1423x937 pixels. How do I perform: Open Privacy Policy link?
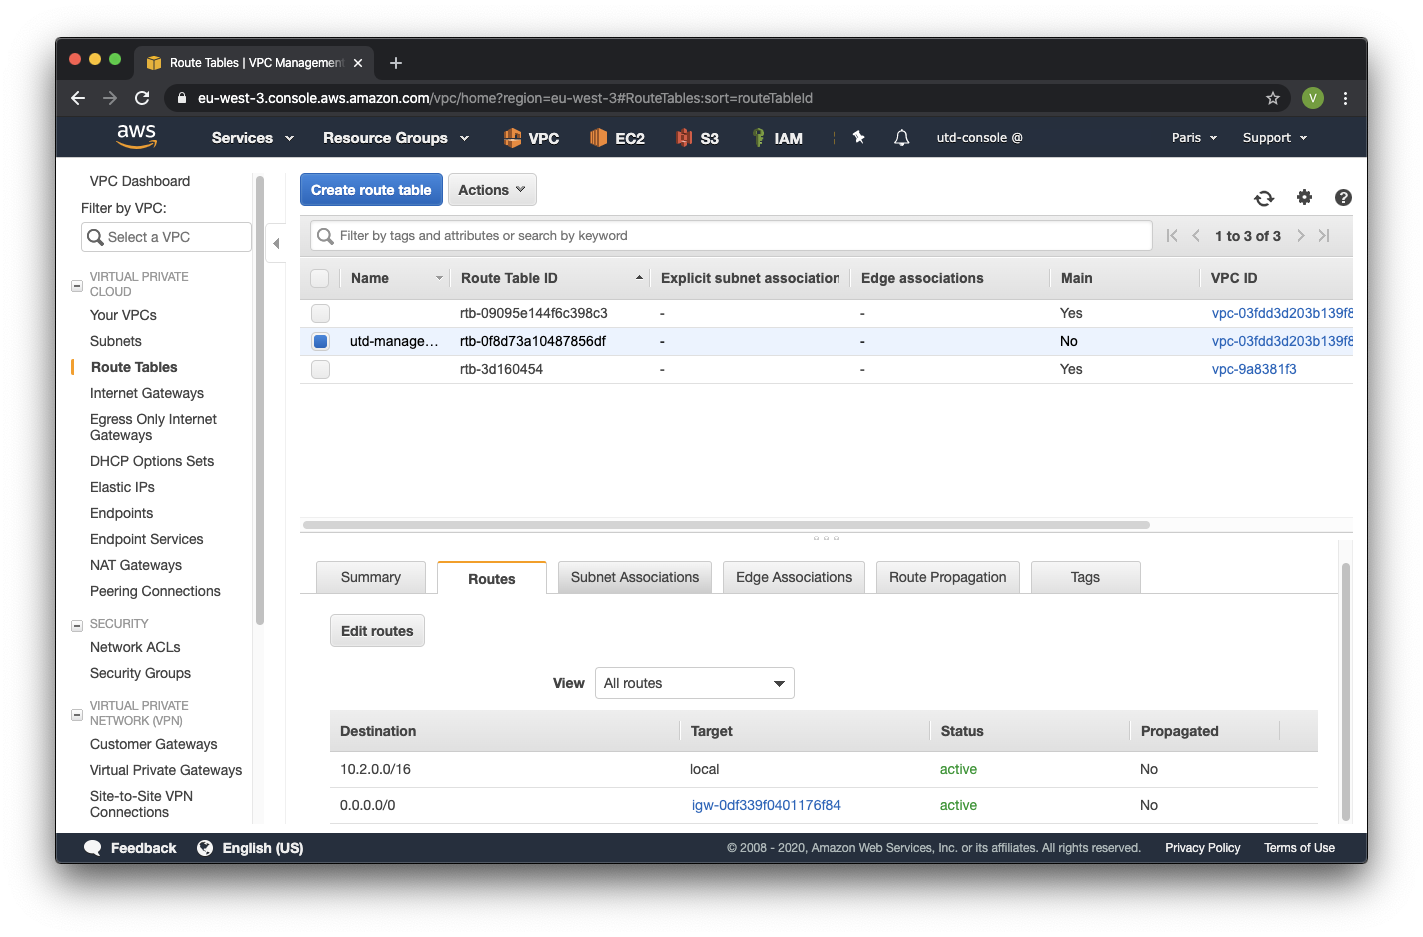pos(1202,848)
